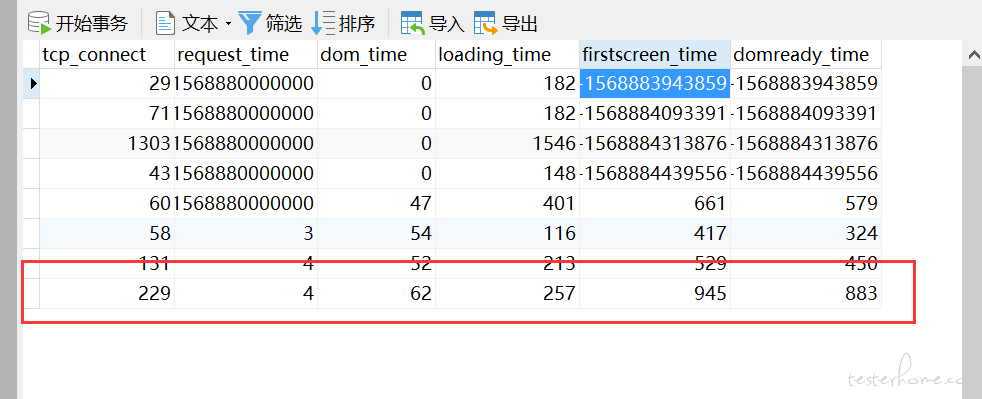Click domready_time cell -1568884313876
The image size is (982, 399).
tap(806, 143)
